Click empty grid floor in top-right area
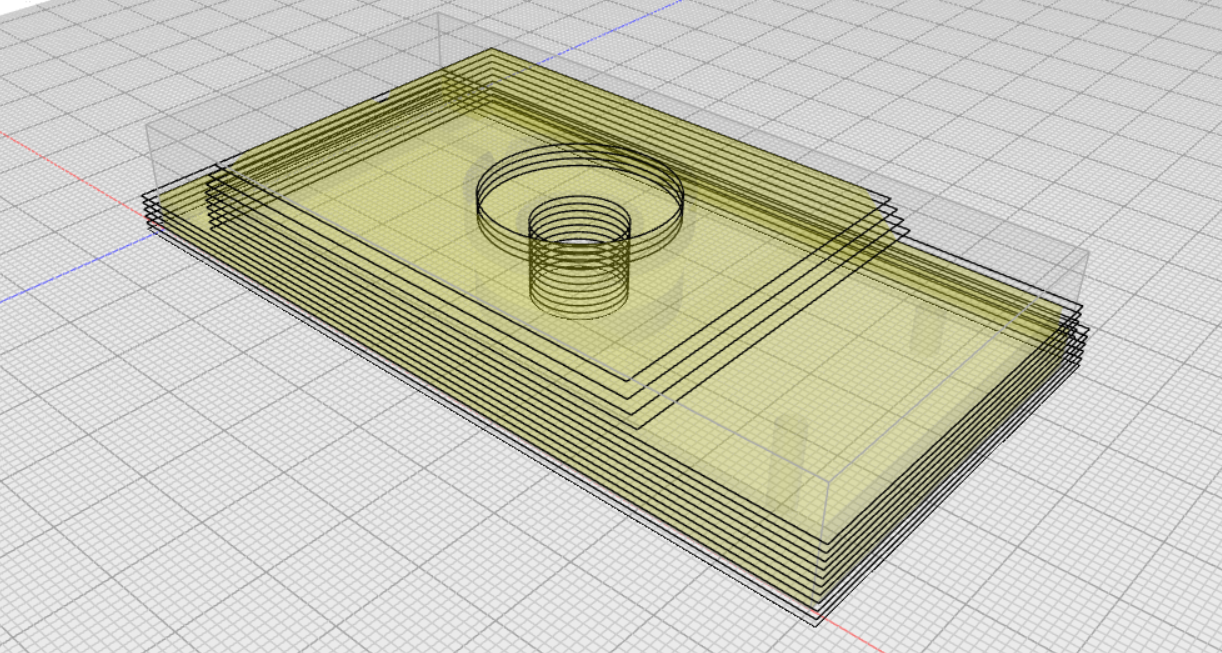 coord(1050,100)
